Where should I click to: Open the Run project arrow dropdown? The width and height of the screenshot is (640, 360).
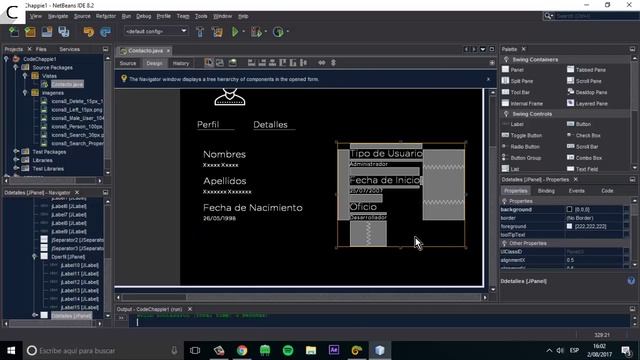point(244,31)
